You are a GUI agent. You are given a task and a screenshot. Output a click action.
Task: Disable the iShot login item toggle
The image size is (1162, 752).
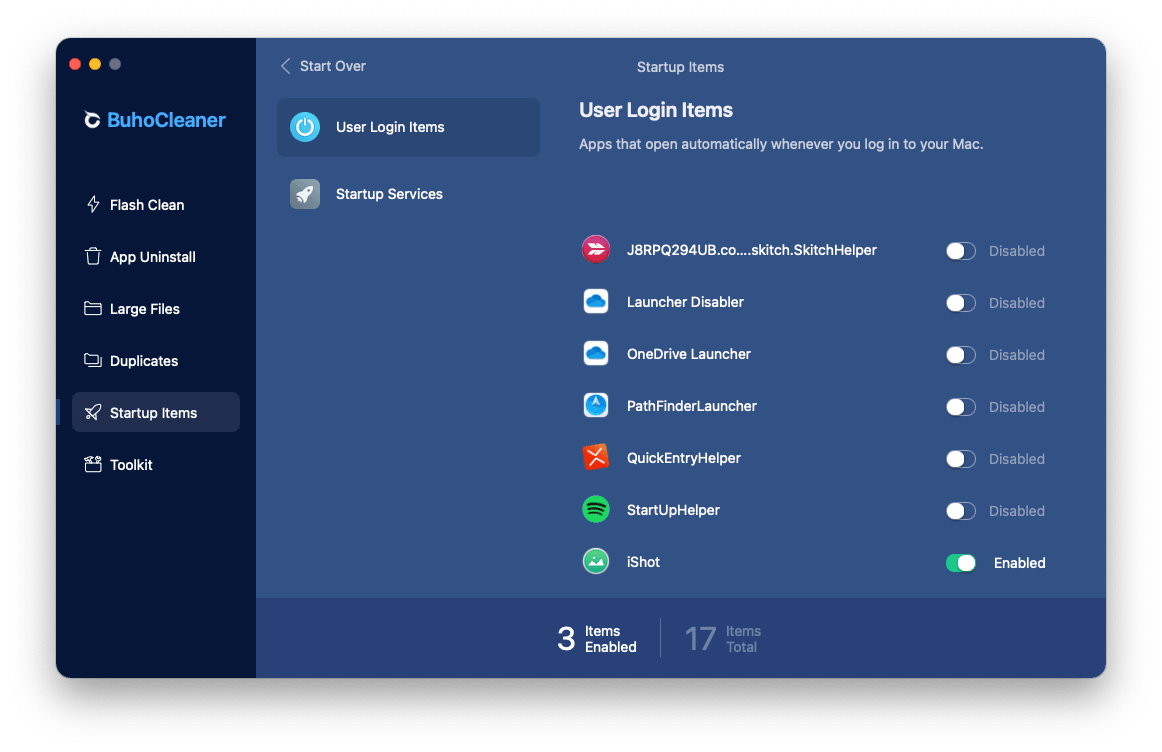pos(960,563)
